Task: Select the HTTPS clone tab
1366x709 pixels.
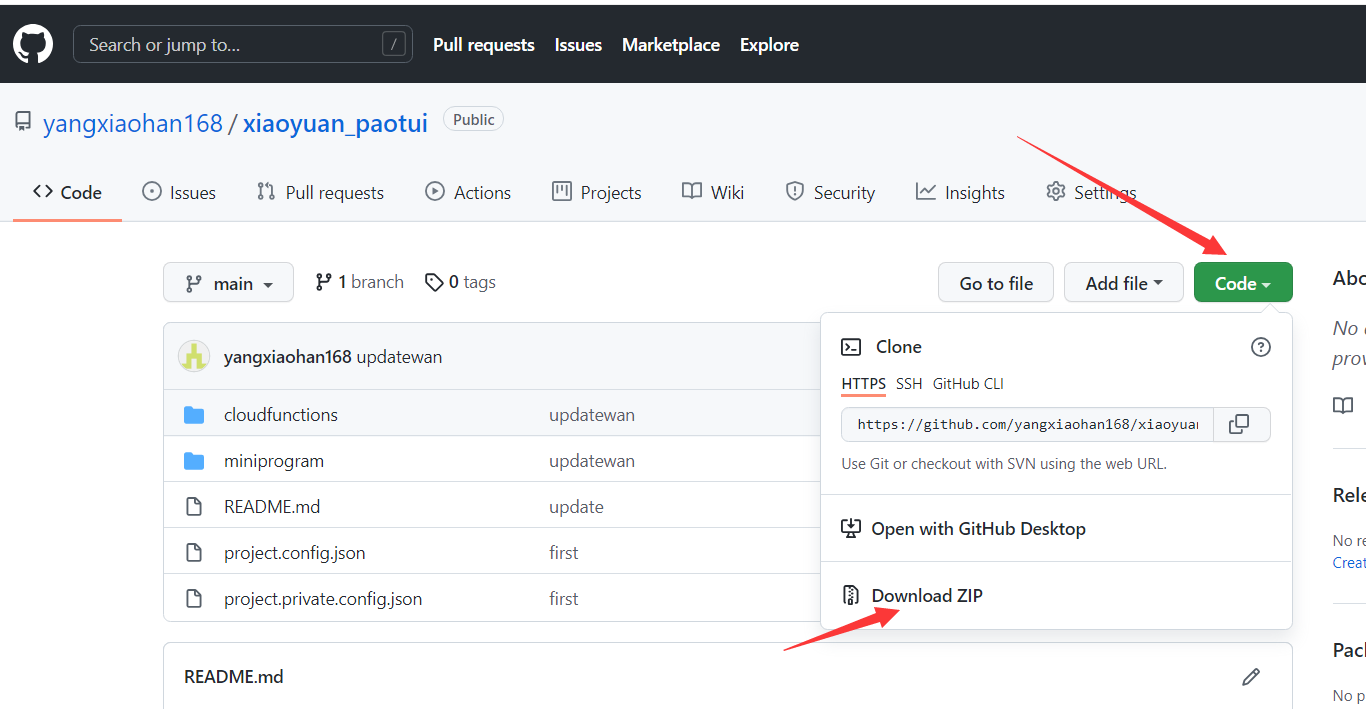Action: [x=863, y=384]
